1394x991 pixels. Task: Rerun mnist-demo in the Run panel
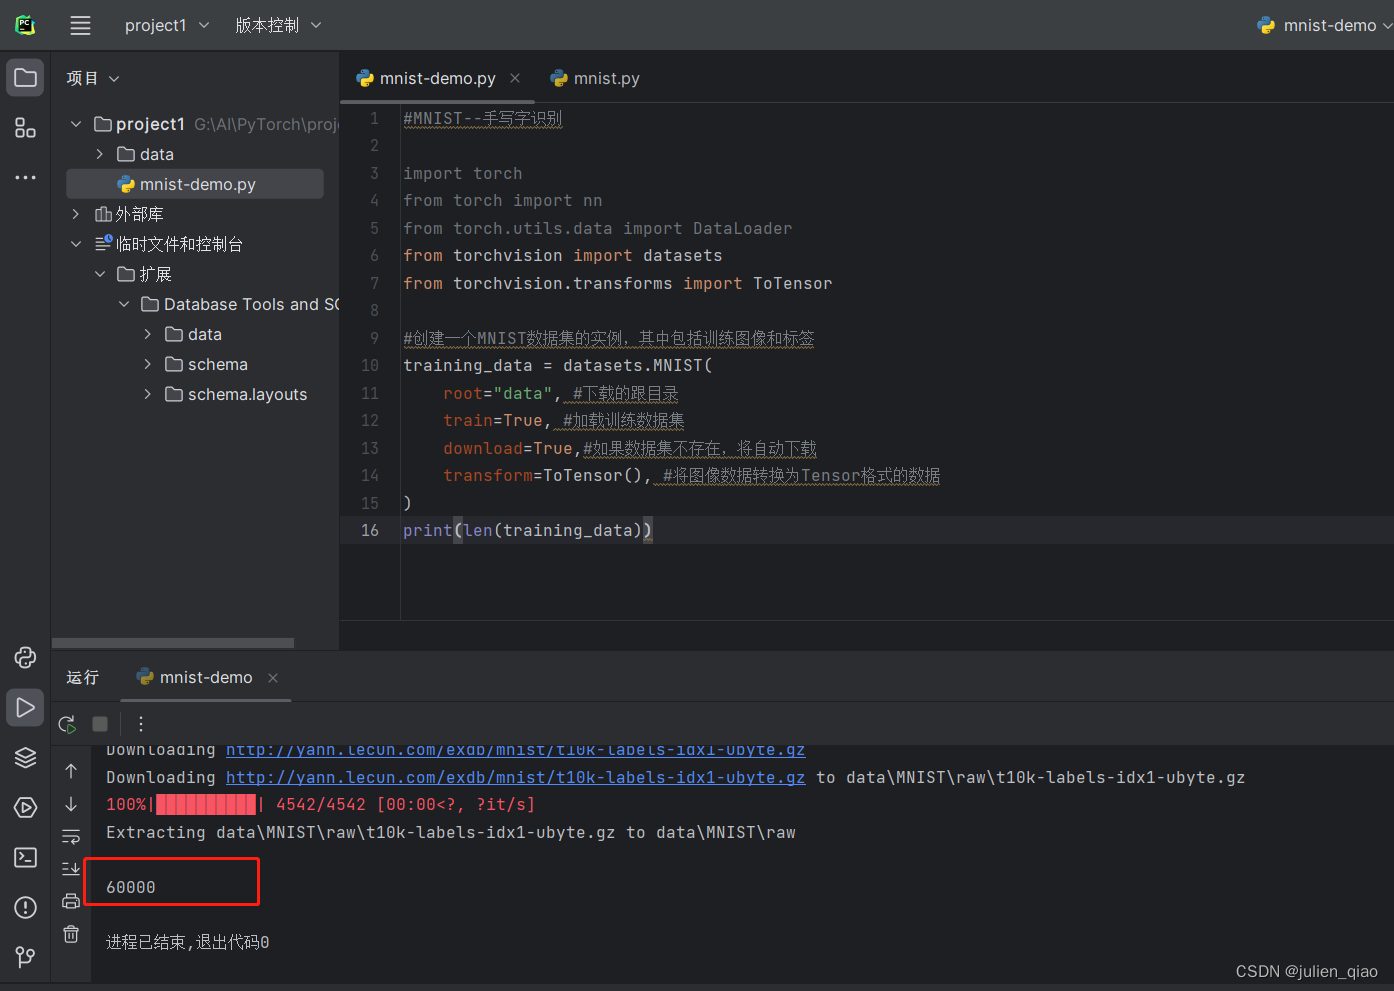click(x=67, y=724)
